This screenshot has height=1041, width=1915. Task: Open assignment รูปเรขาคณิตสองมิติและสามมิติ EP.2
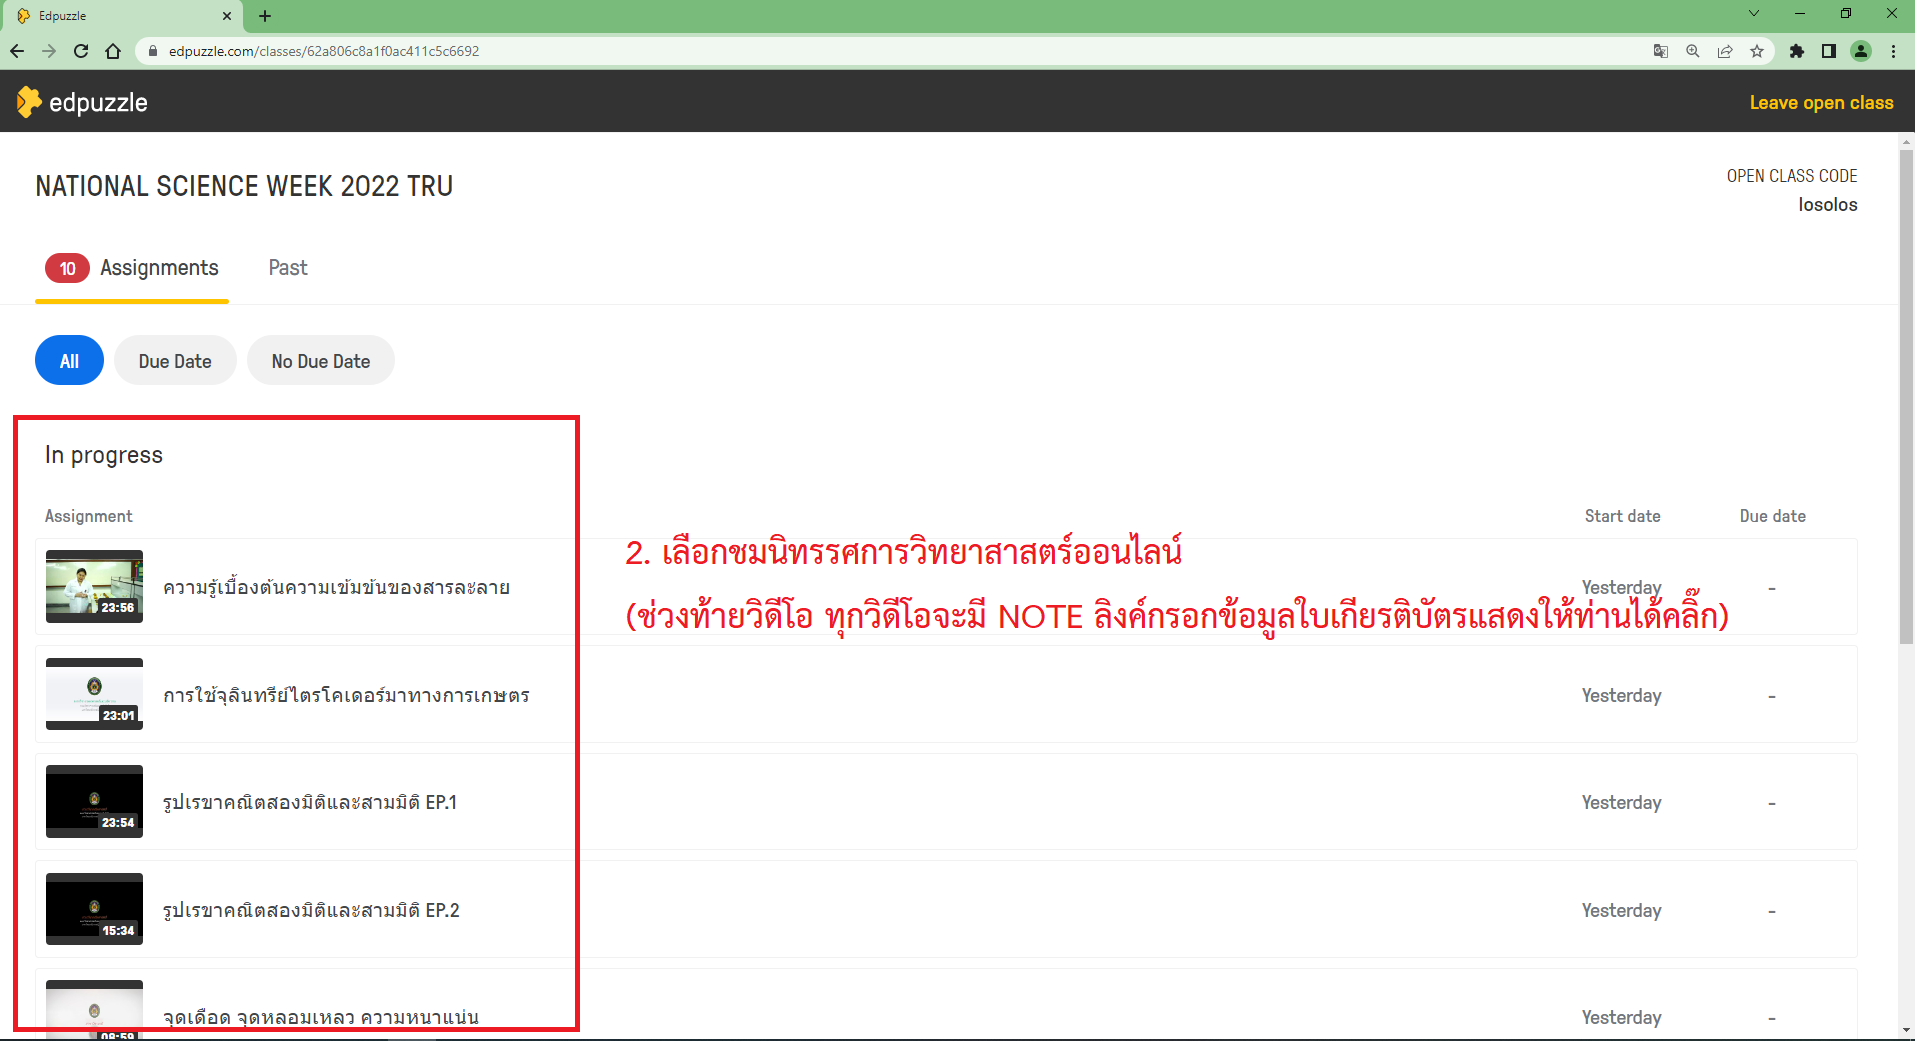pos(311,910)
